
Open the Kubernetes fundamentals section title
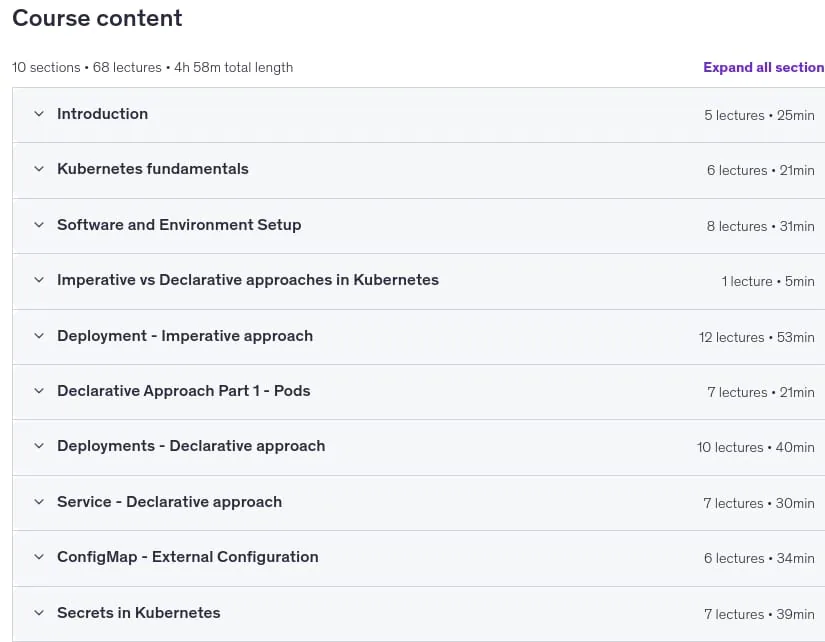[x=153, y=169]
